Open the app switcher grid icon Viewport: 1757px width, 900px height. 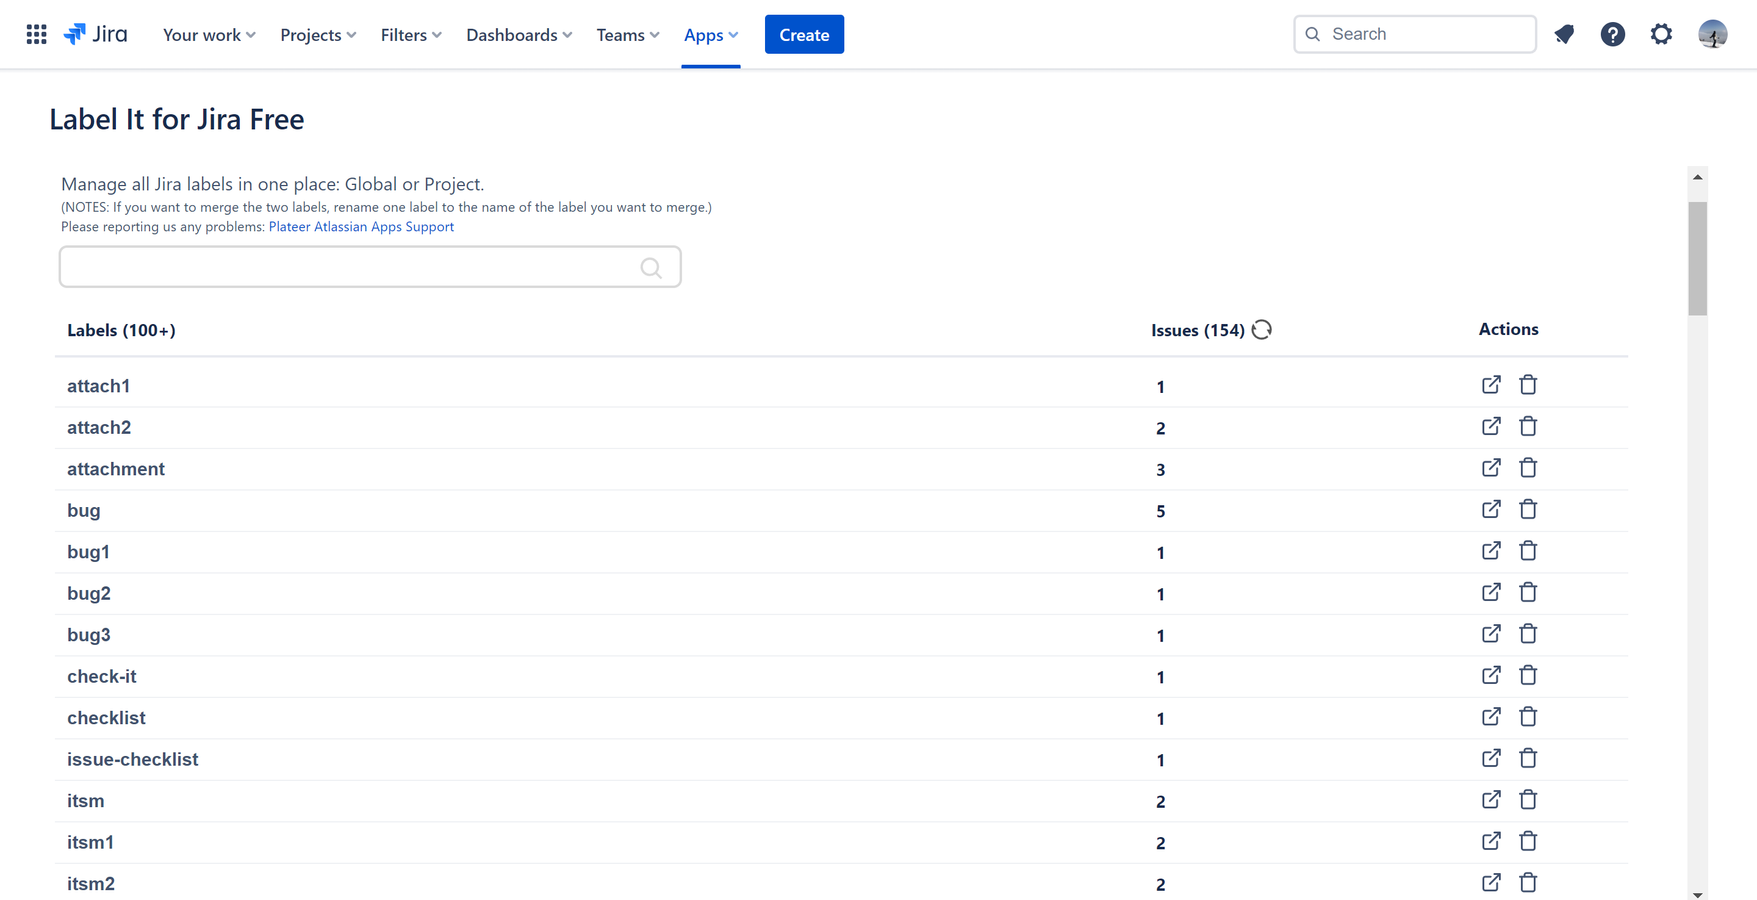point(37,34)
